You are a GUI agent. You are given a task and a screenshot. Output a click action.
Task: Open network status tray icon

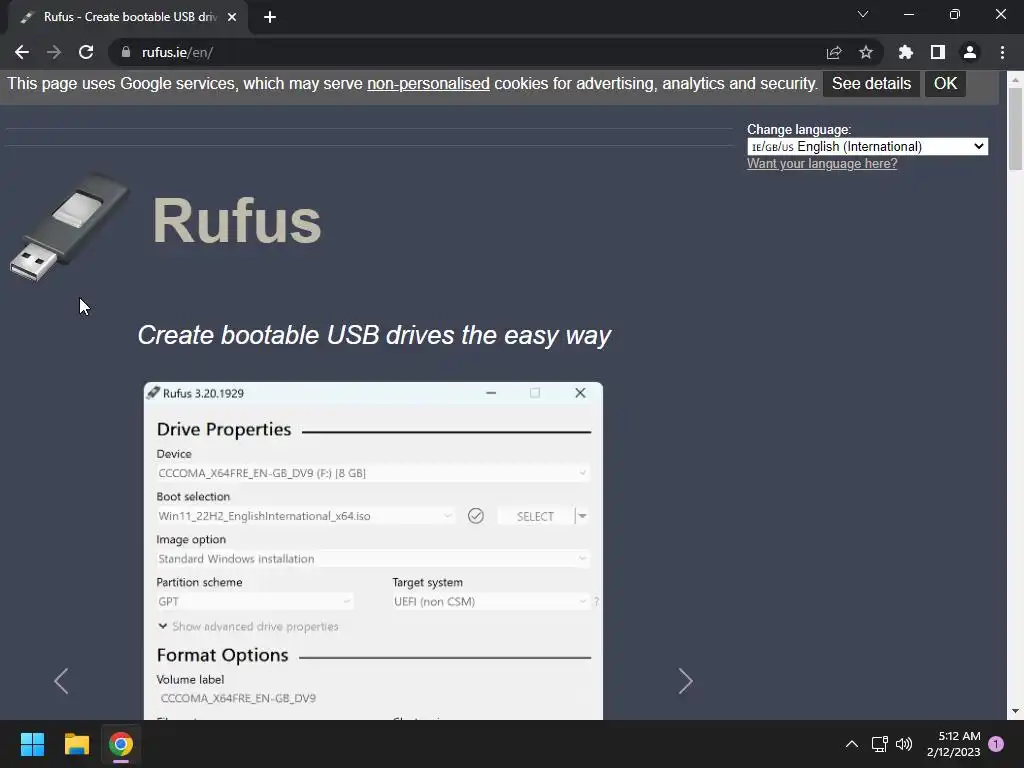[879, 744]
